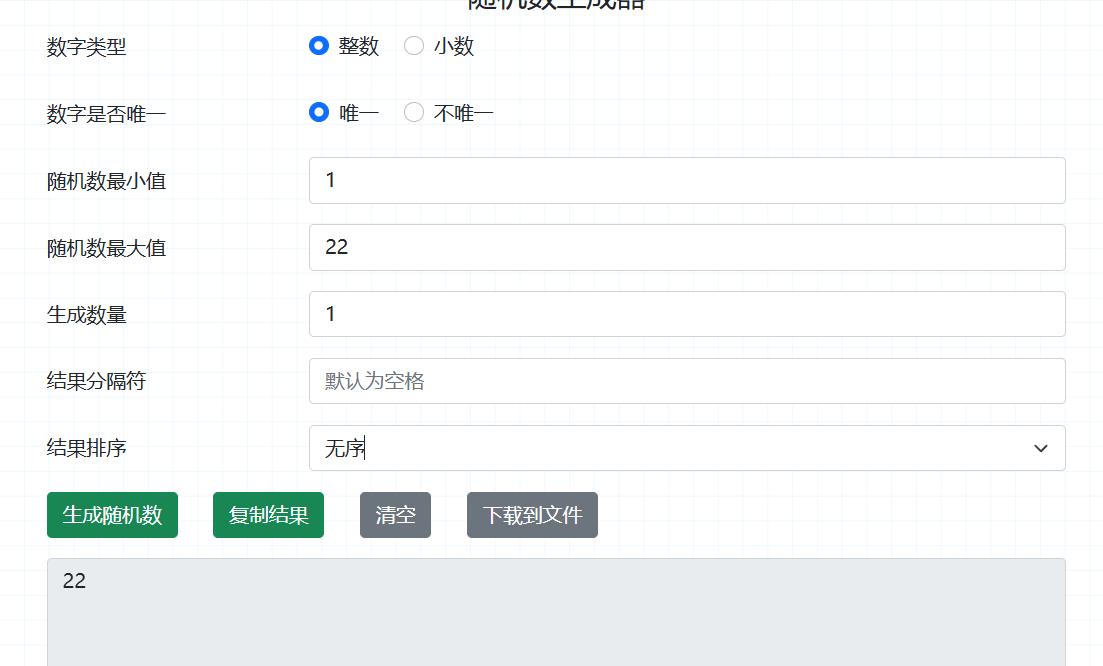Focus the 随机数最小值 input containing 1

[x=686, y=180]
